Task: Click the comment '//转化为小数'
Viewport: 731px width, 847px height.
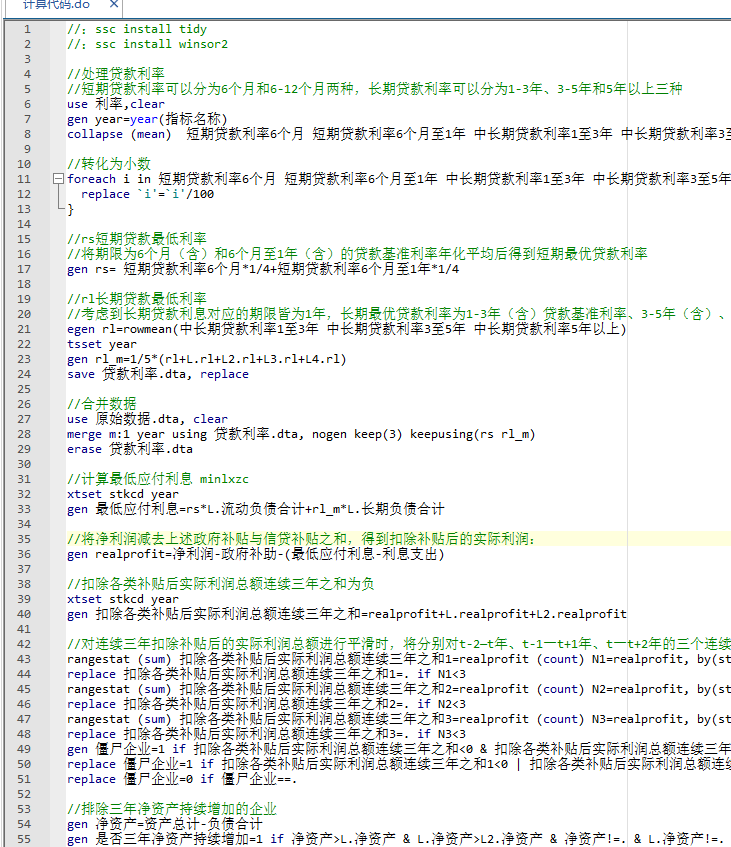Action: [109, 164]
